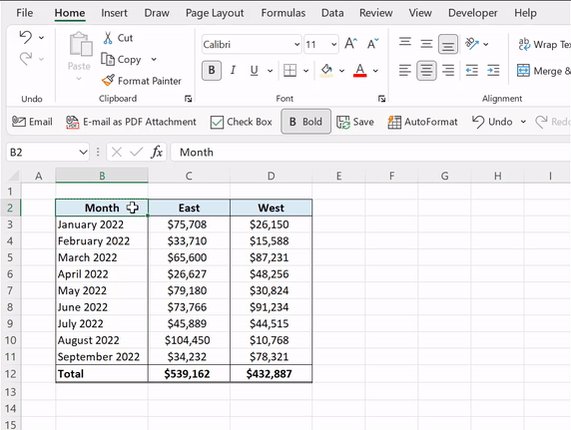Click the Email quick access button
This screenshot has width=571, height=430.
(32, 122)
